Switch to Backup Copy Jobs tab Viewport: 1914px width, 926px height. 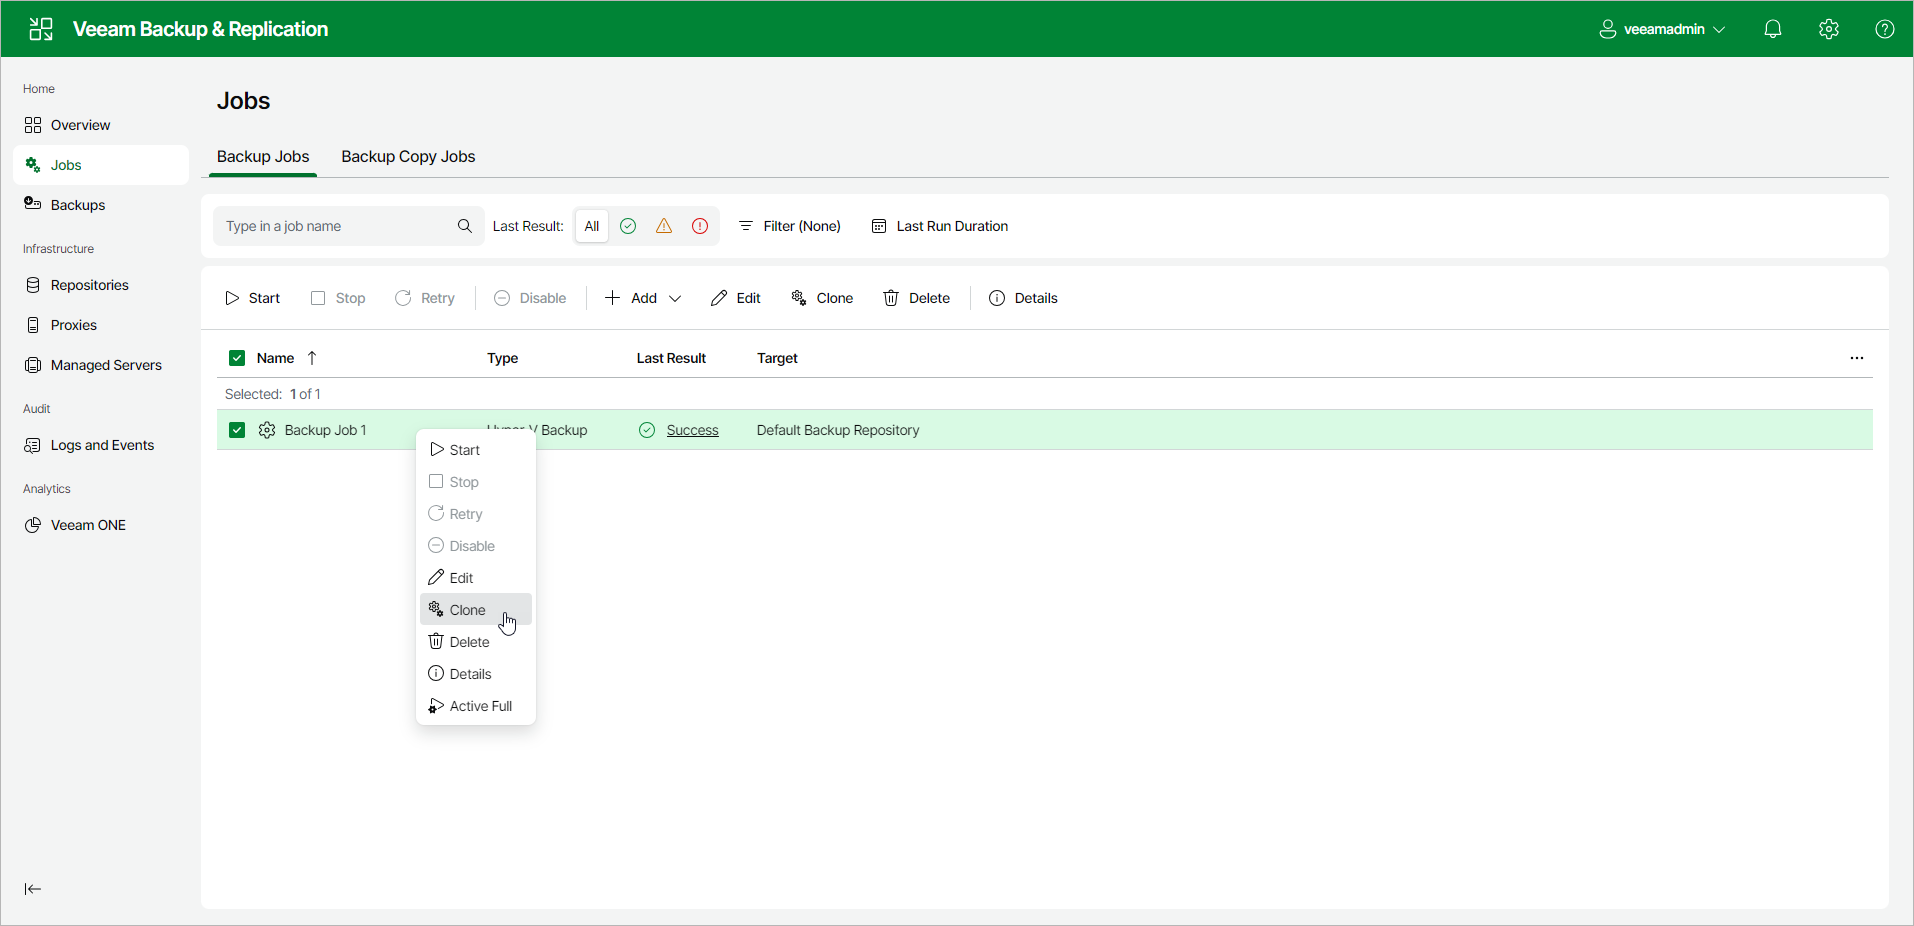coord(408,157)
